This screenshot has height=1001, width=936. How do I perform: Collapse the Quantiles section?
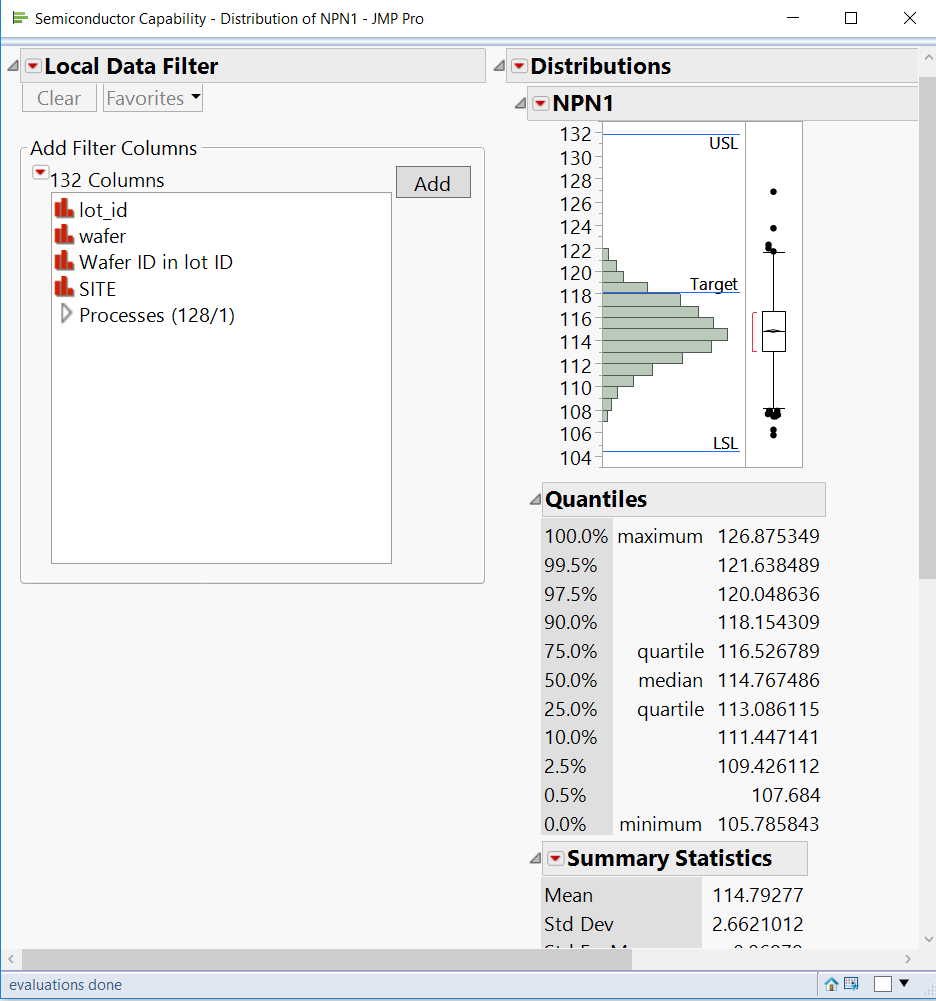534,499
